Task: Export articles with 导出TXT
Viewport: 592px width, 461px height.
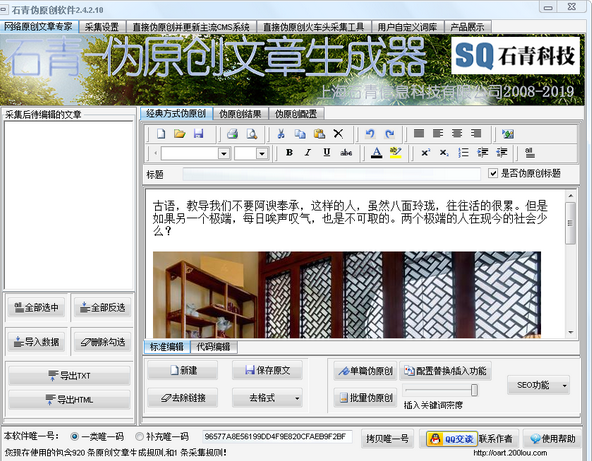Action: [x=69, y=376]
